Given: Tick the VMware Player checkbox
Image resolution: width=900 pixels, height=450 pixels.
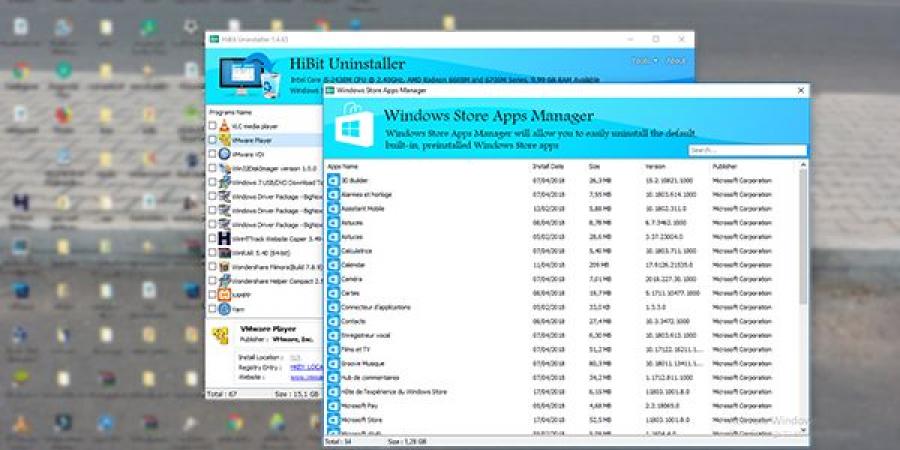Looking at the screenshot, I should [212, 139].
